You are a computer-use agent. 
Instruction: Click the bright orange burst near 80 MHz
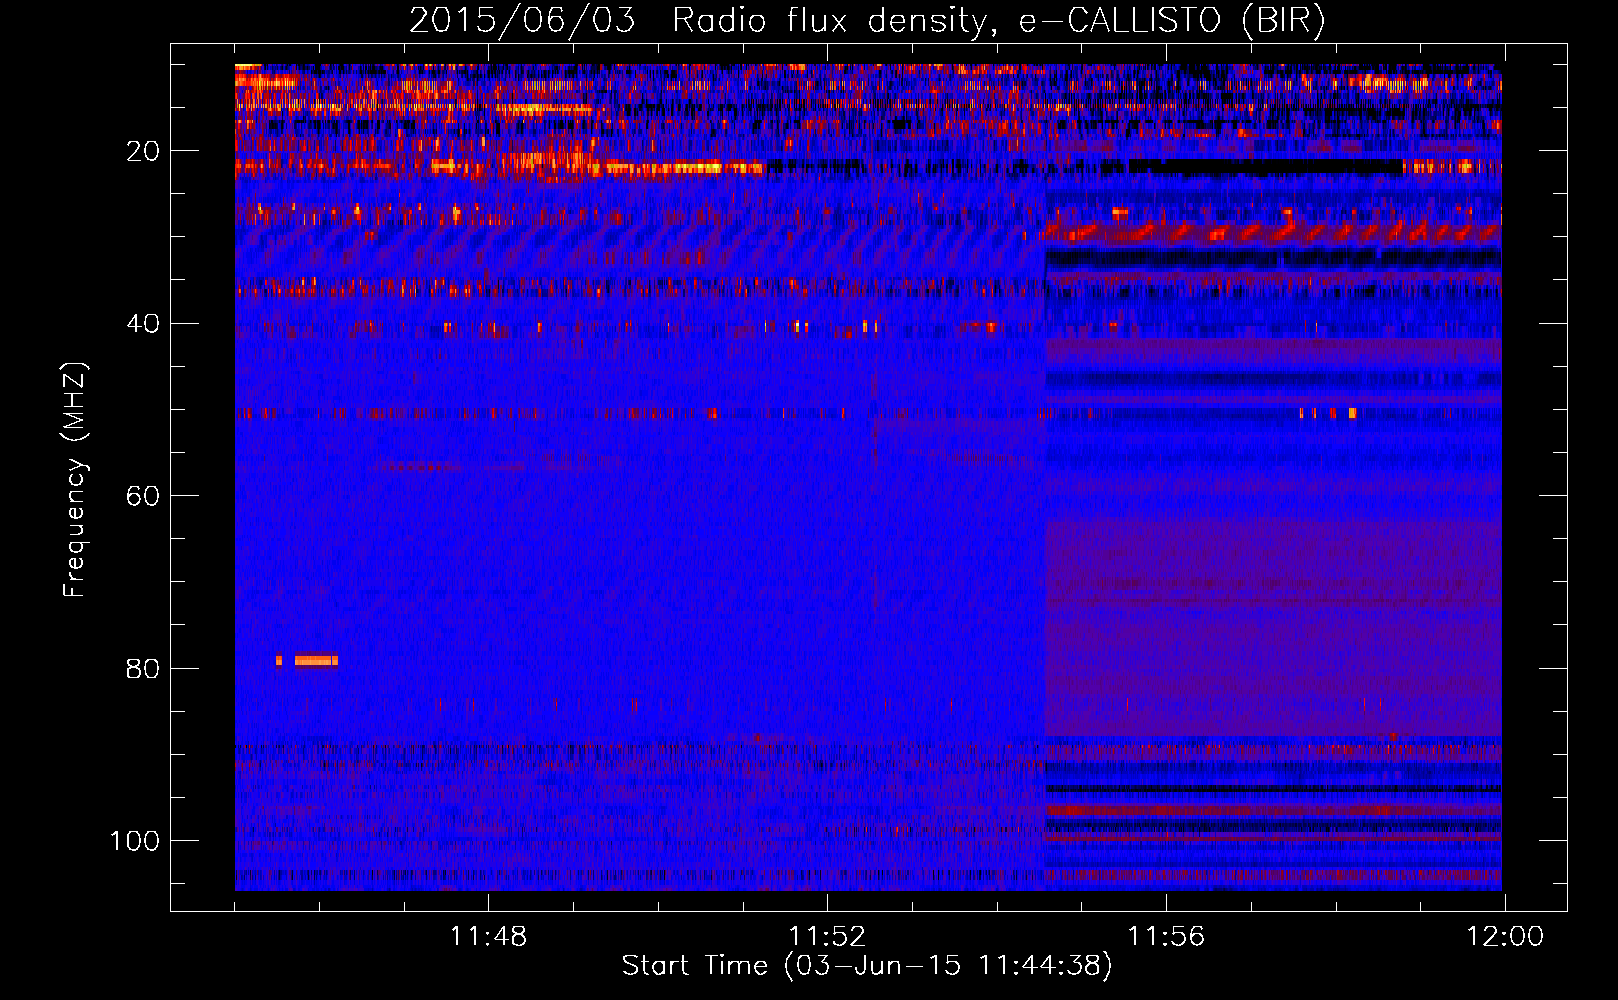(x=316, y=660)
